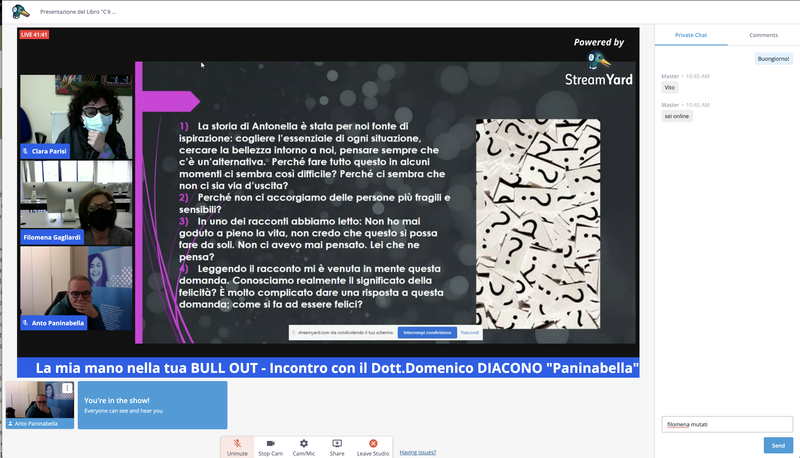This screenshot has height=458, width=800.
Task: Switch to the Private Chat tab
Action: click(x=691, y=35)
